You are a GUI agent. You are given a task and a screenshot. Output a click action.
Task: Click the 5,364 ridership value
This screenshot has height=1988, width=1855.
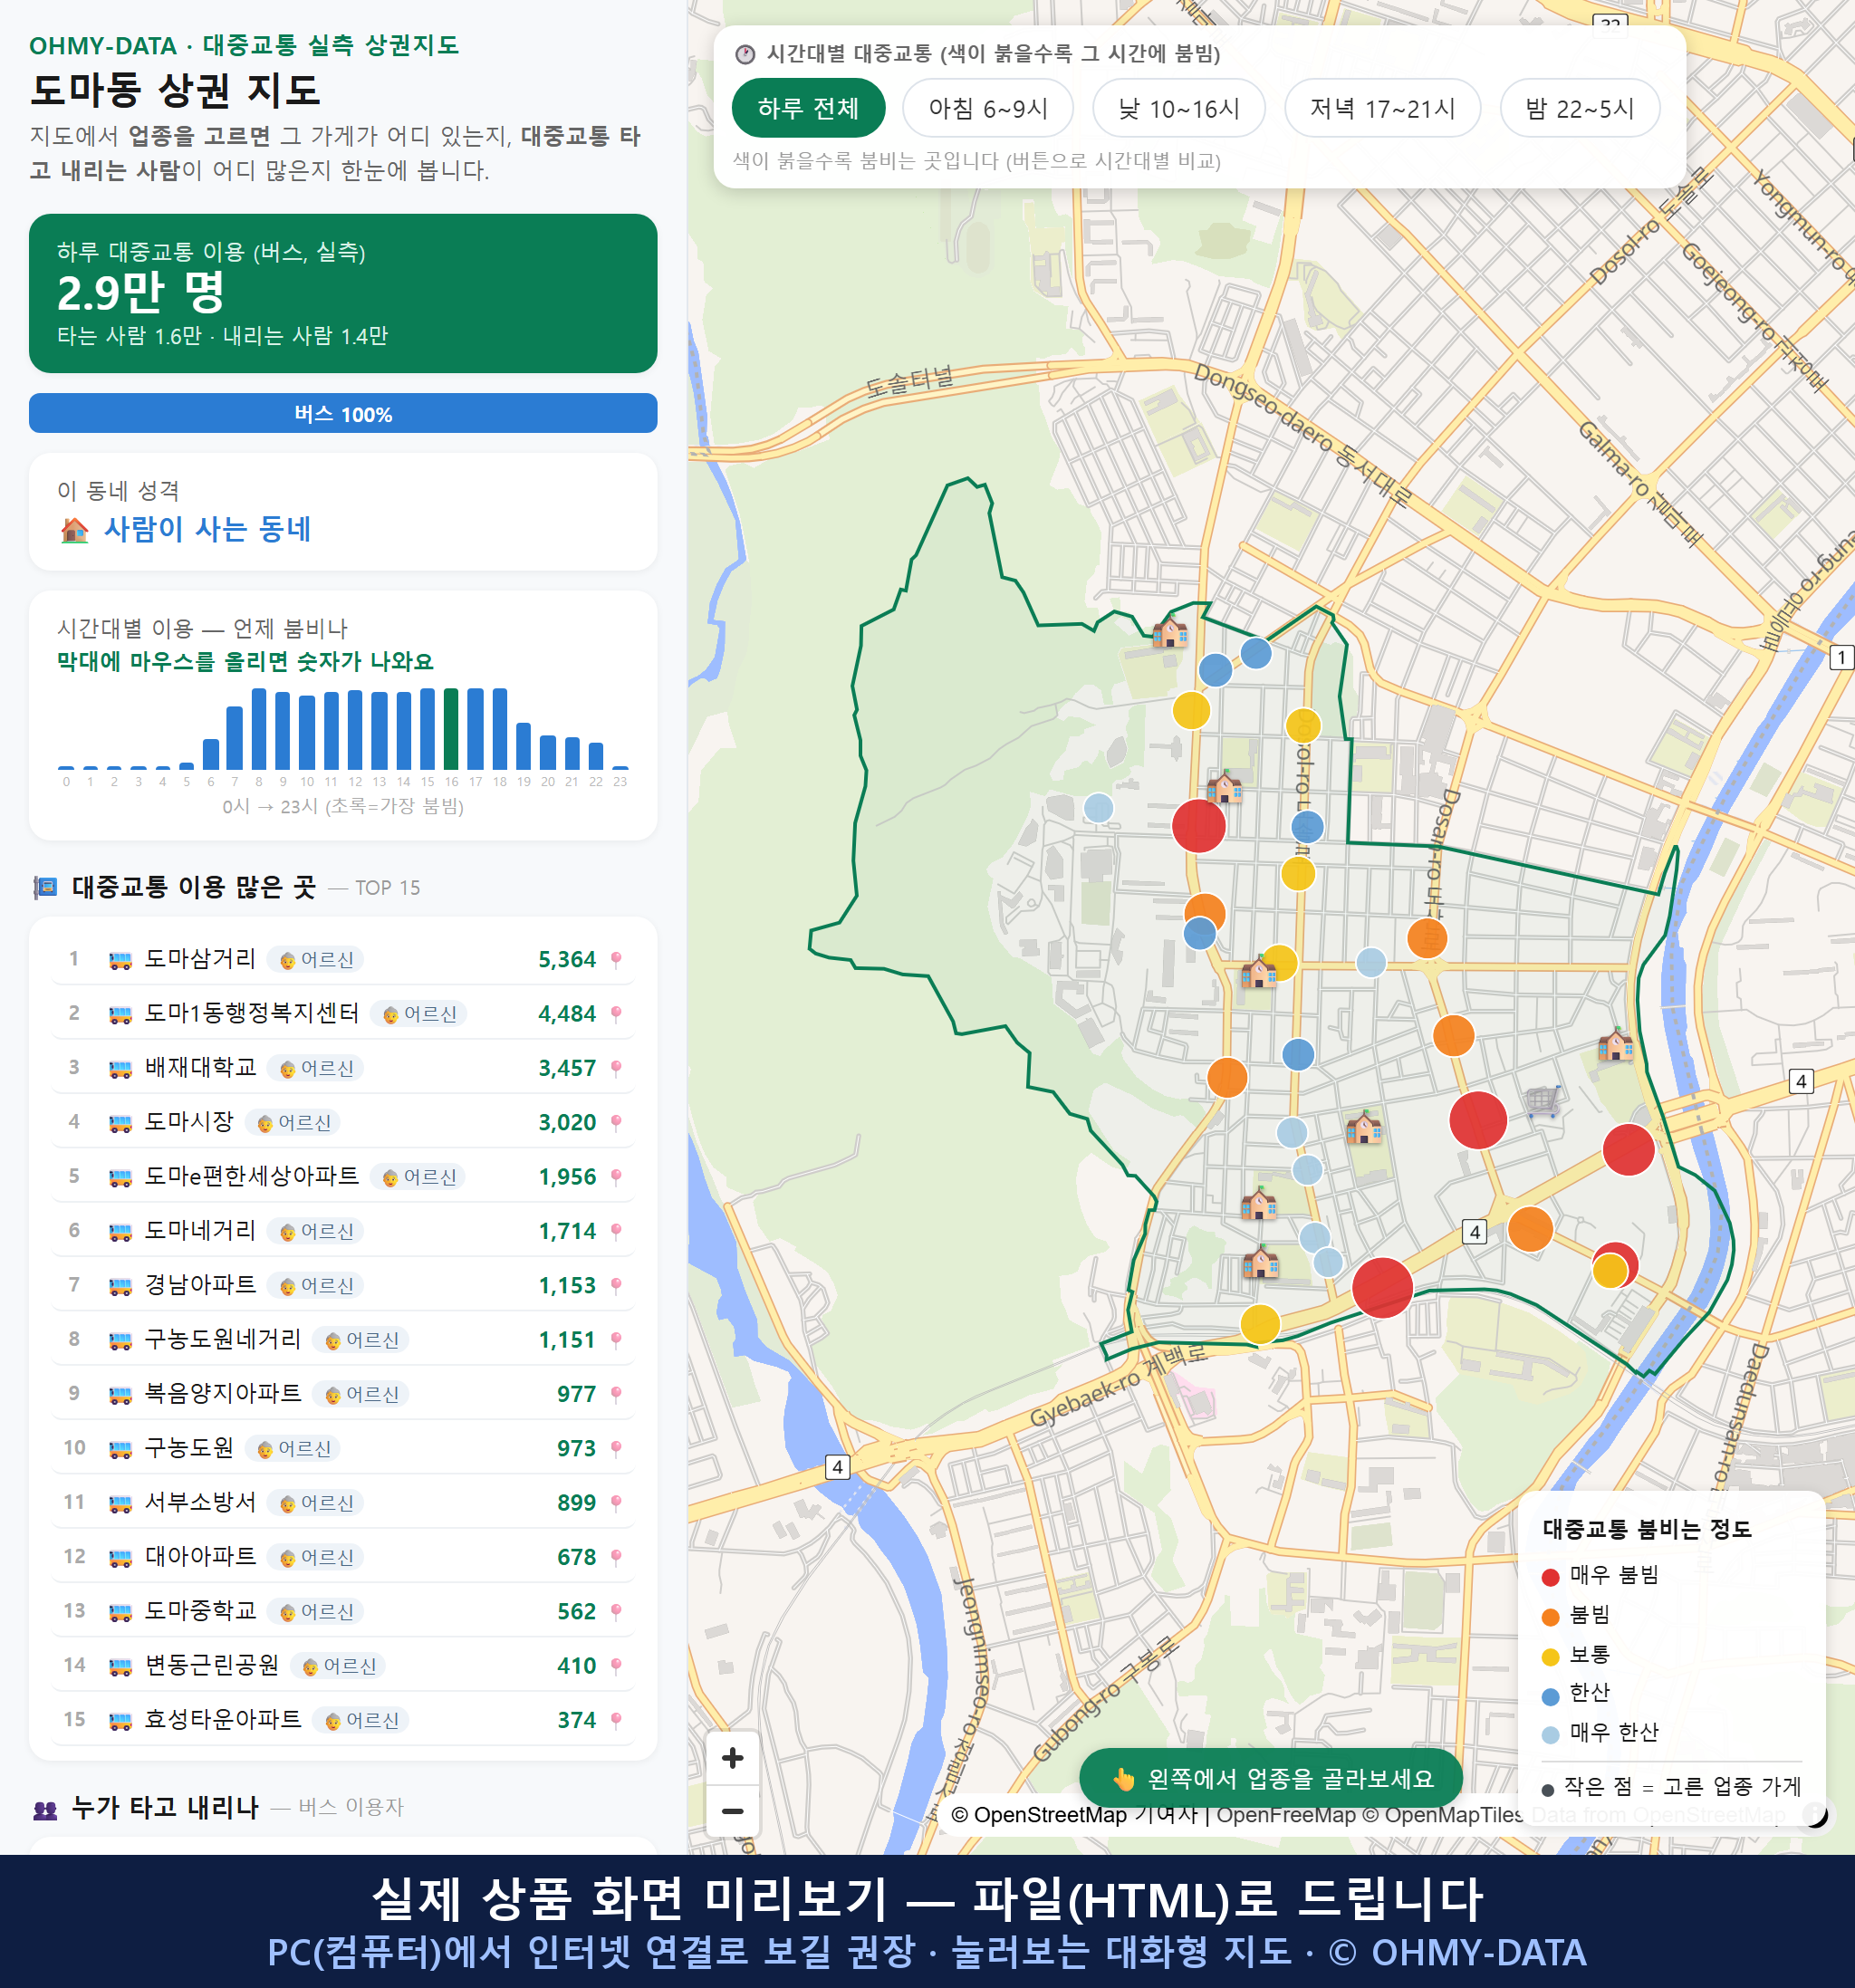[x=567, y=960]
